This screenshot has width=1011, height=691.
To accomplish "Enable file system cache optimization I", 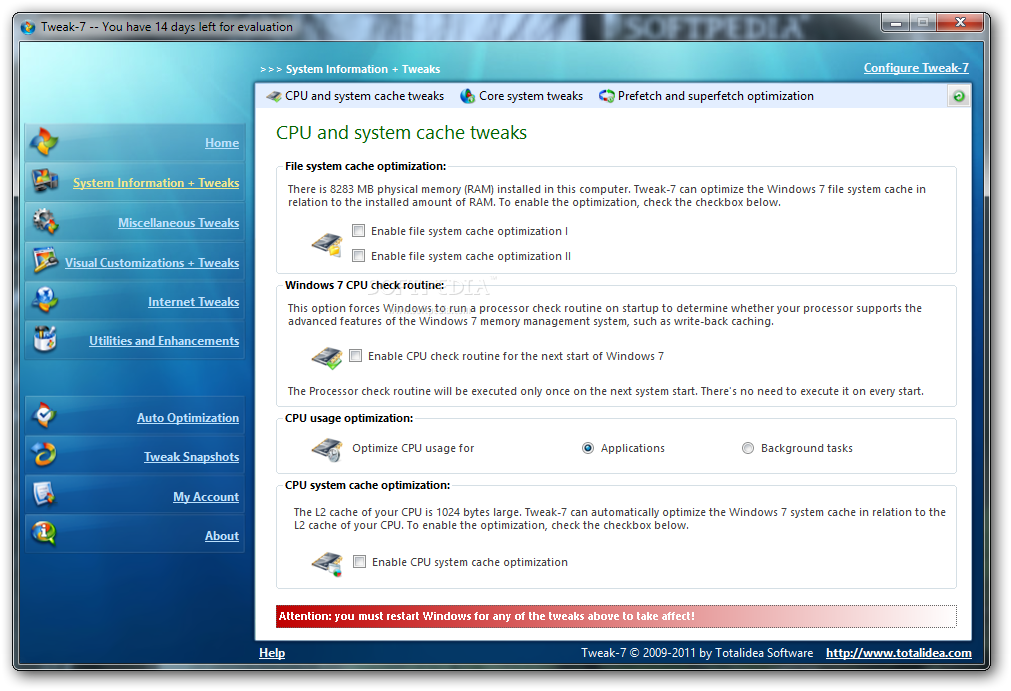I will (x=358, y=231).
